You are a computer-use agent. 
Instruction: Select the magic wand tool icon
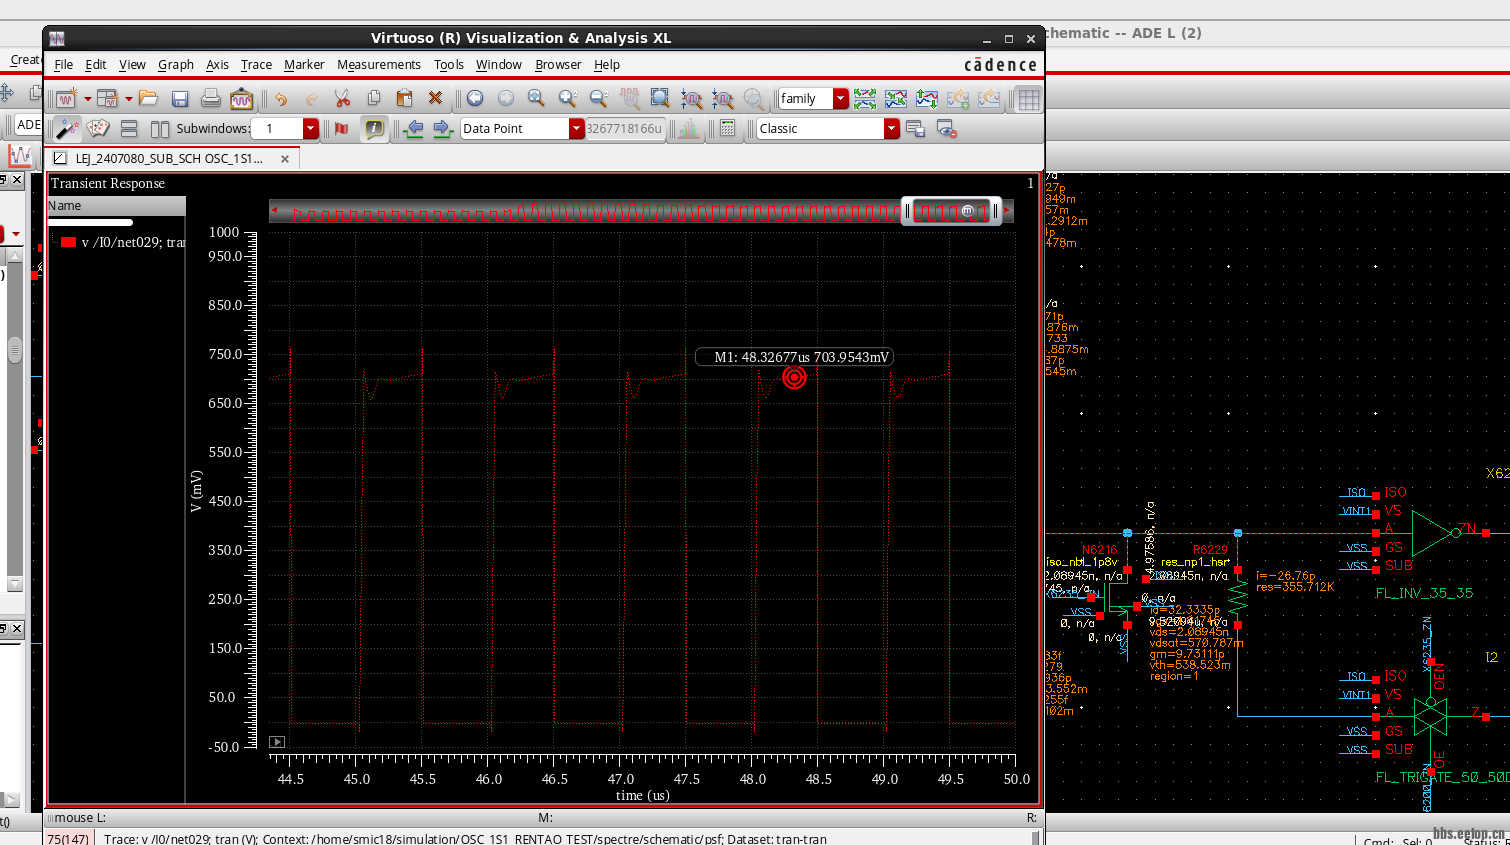(x=67, y=128)
